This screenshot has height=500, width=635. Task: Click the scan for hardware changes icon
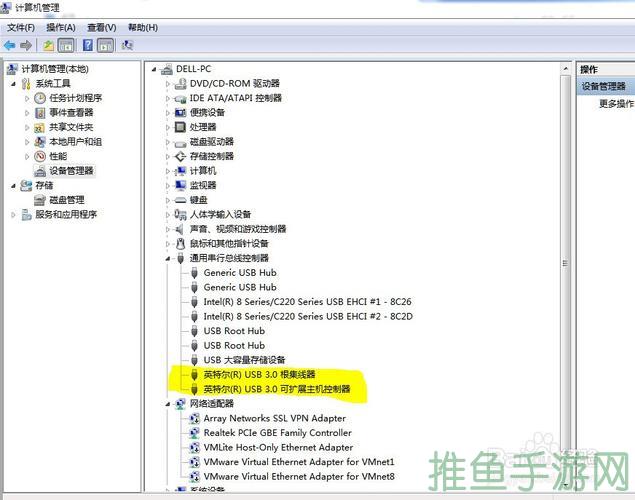127,45
